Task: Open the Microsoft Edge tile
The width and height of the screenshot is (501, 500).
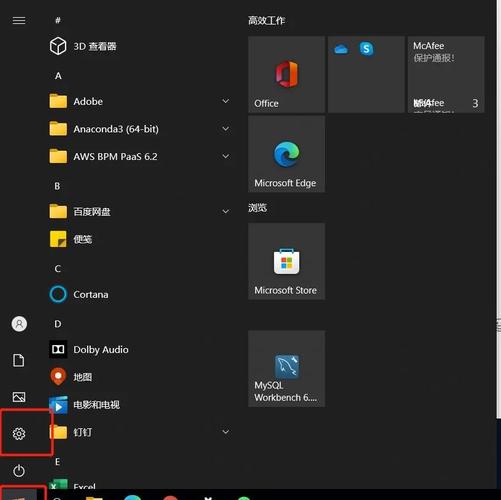Action: click(x=286, y=154)
